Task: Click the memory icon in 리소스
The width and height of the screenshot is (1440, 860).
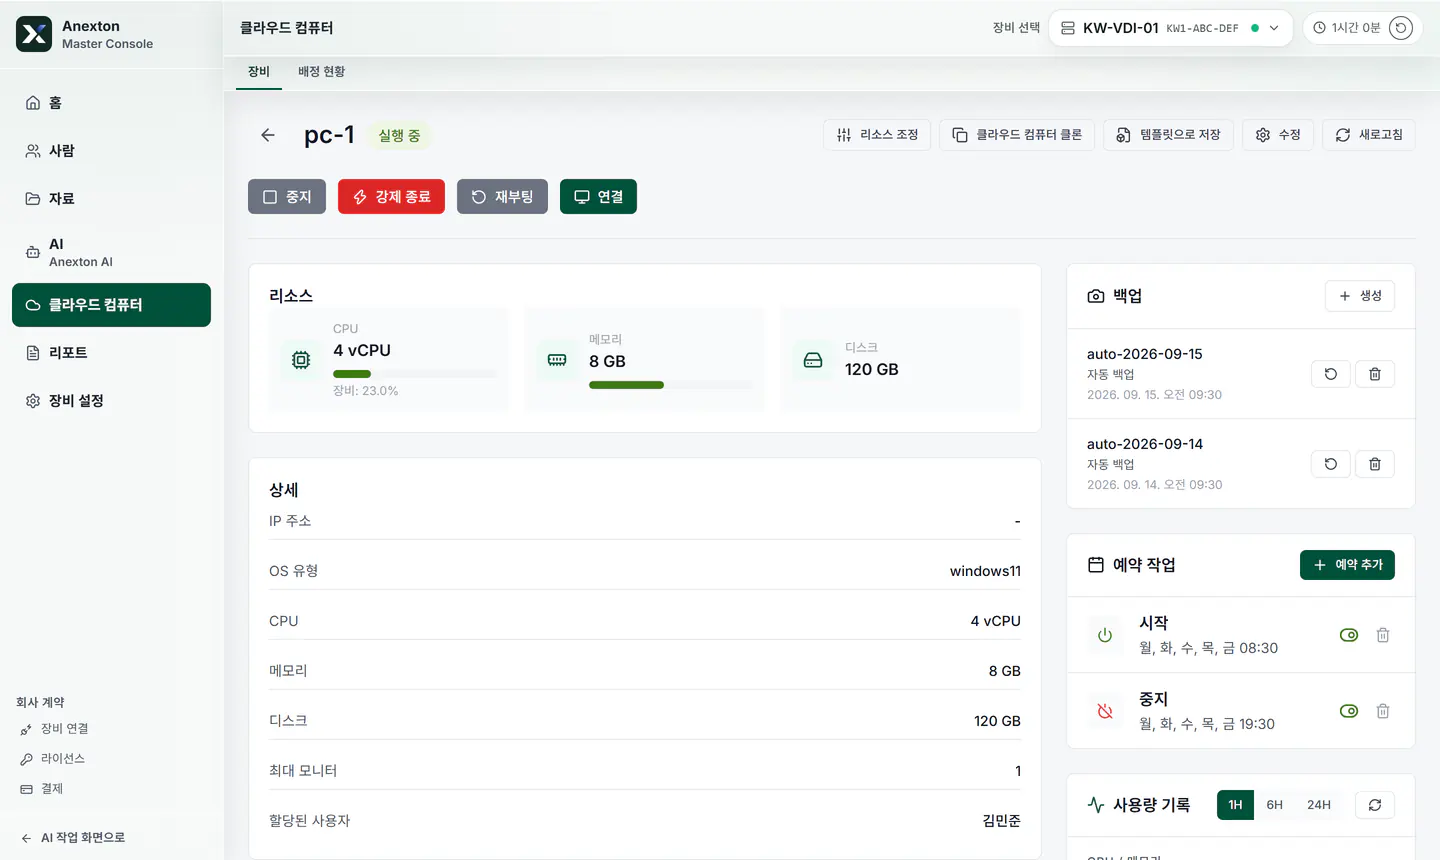Action: coord(557,360)
